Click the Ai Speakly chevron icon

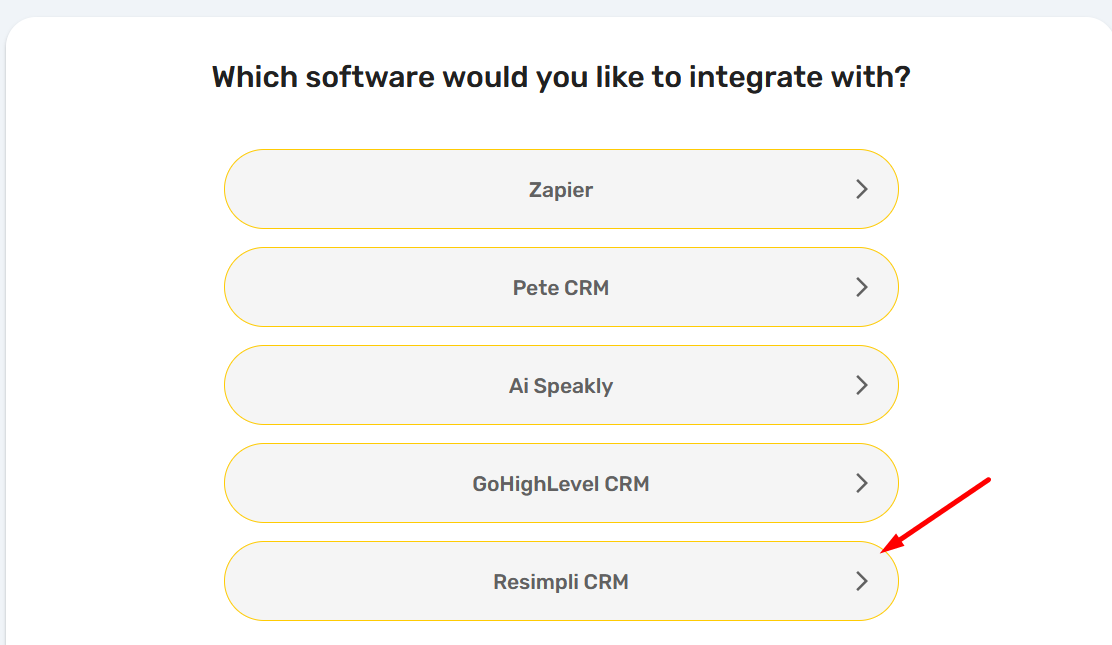click(862, 385)
